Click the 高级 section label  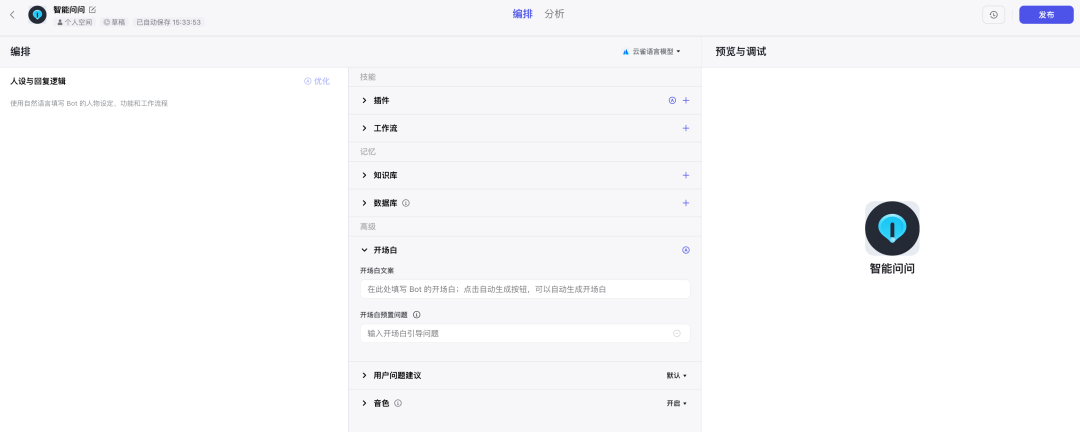tap(368, 227)
